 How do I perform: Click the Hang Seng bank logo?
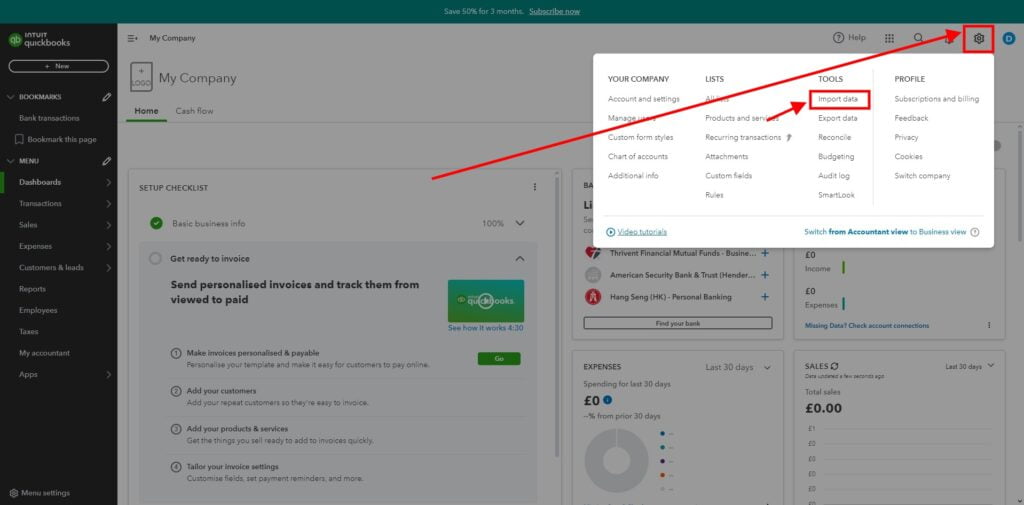pos(593,297)
